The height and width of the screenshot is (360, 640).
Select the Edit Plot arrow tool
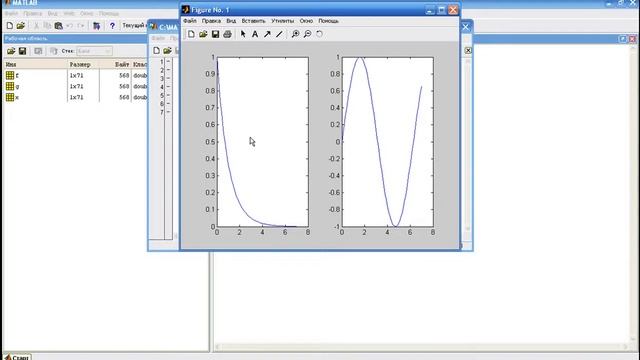[x=243, y=34]
